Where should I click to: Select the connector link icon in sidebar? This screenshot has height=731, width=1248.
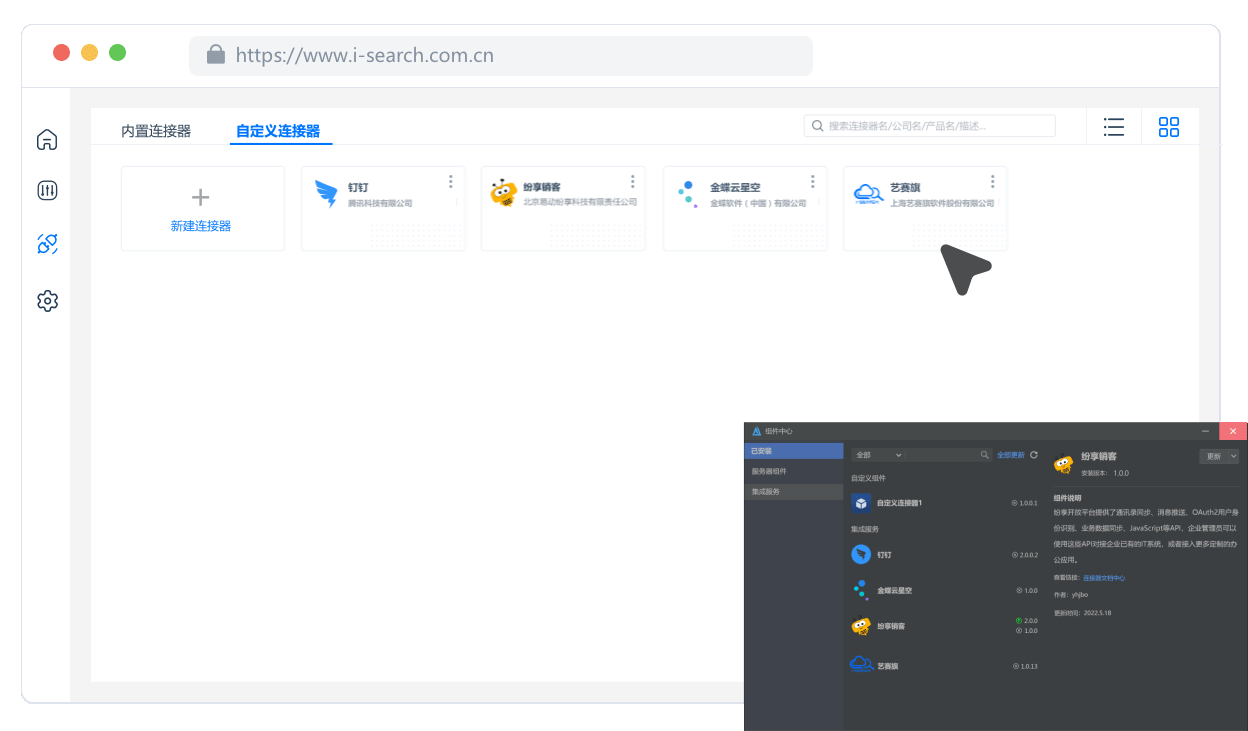click(x=47, y=243)
